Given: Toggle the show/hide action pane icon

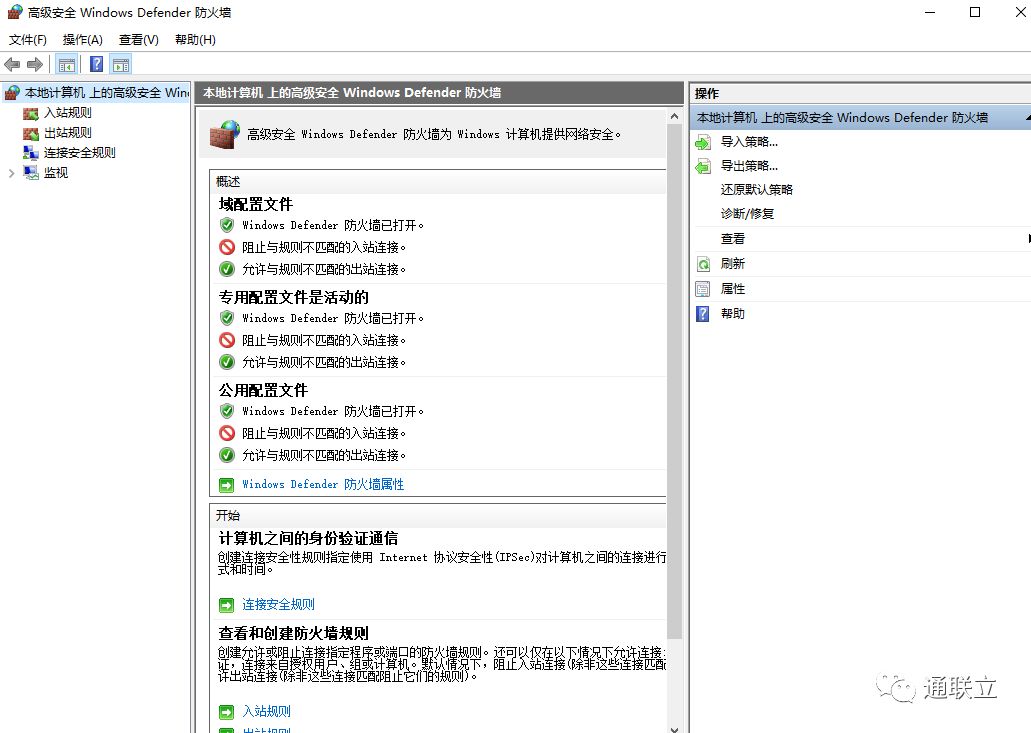Looking at the screenshot, I should tap(121, 64).
